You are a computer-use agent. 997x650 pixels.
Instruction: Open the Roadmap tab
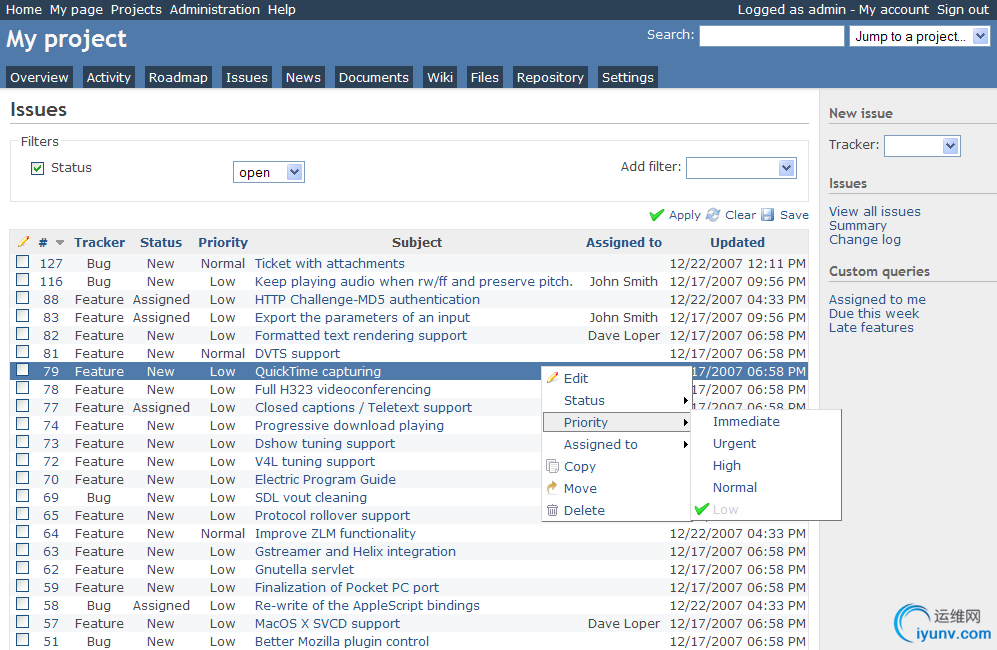pos(178,77)
